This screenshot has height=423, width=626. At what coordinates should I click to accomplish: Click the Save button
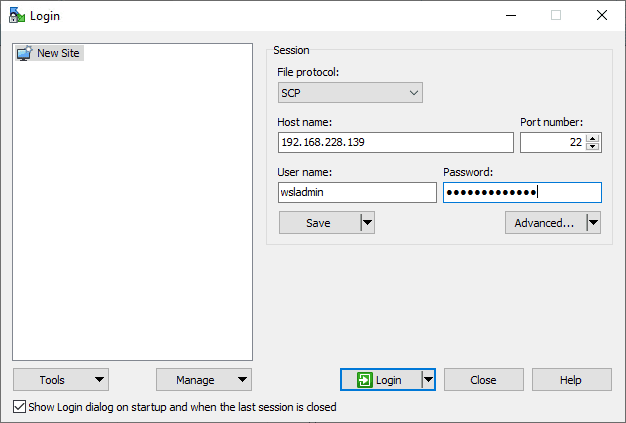319,223
